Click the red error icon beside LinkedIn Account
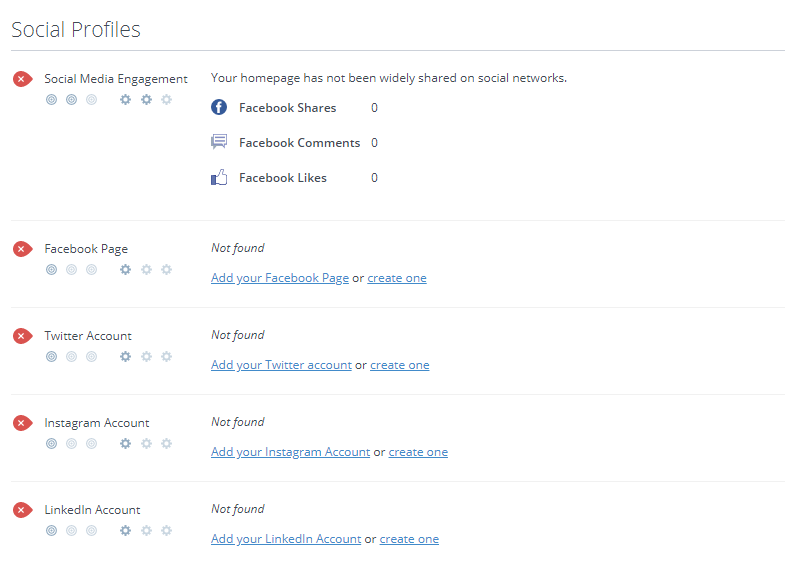Viewport: 788px width, 564px height. pos(22,510)
